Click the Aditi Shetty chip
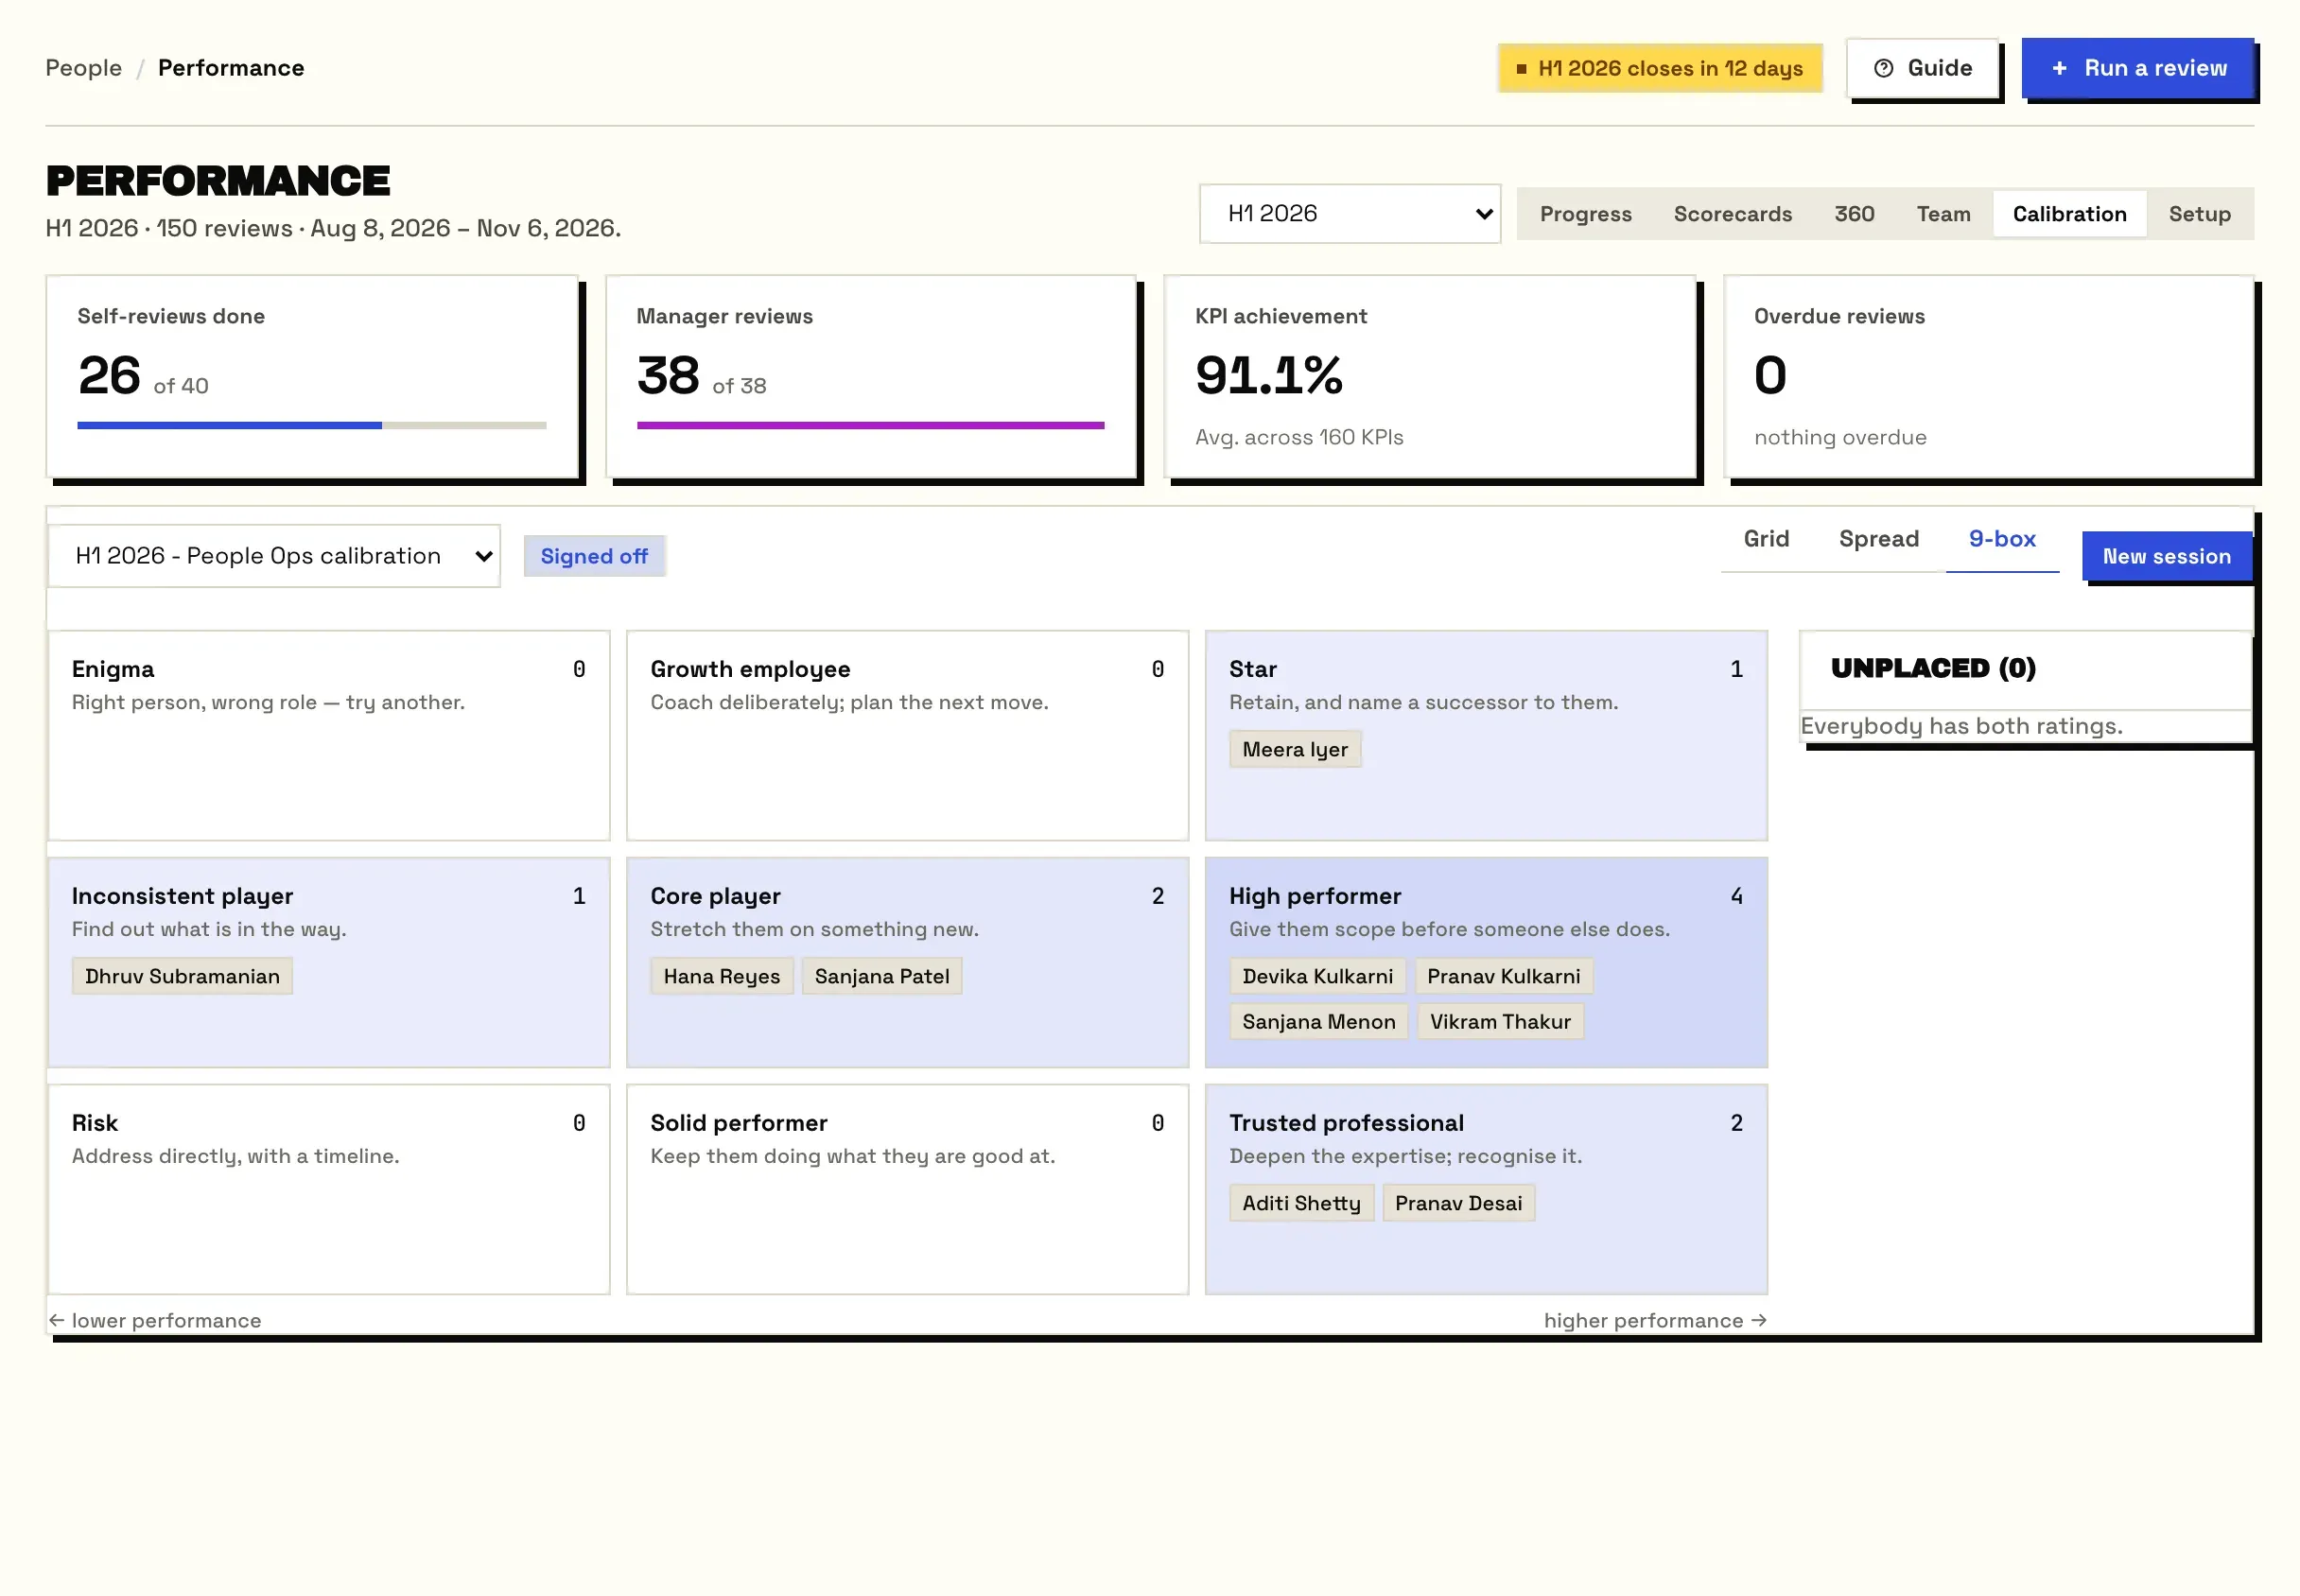This screenshot has height=1596, width=2300. (x=1302, y=1204)
